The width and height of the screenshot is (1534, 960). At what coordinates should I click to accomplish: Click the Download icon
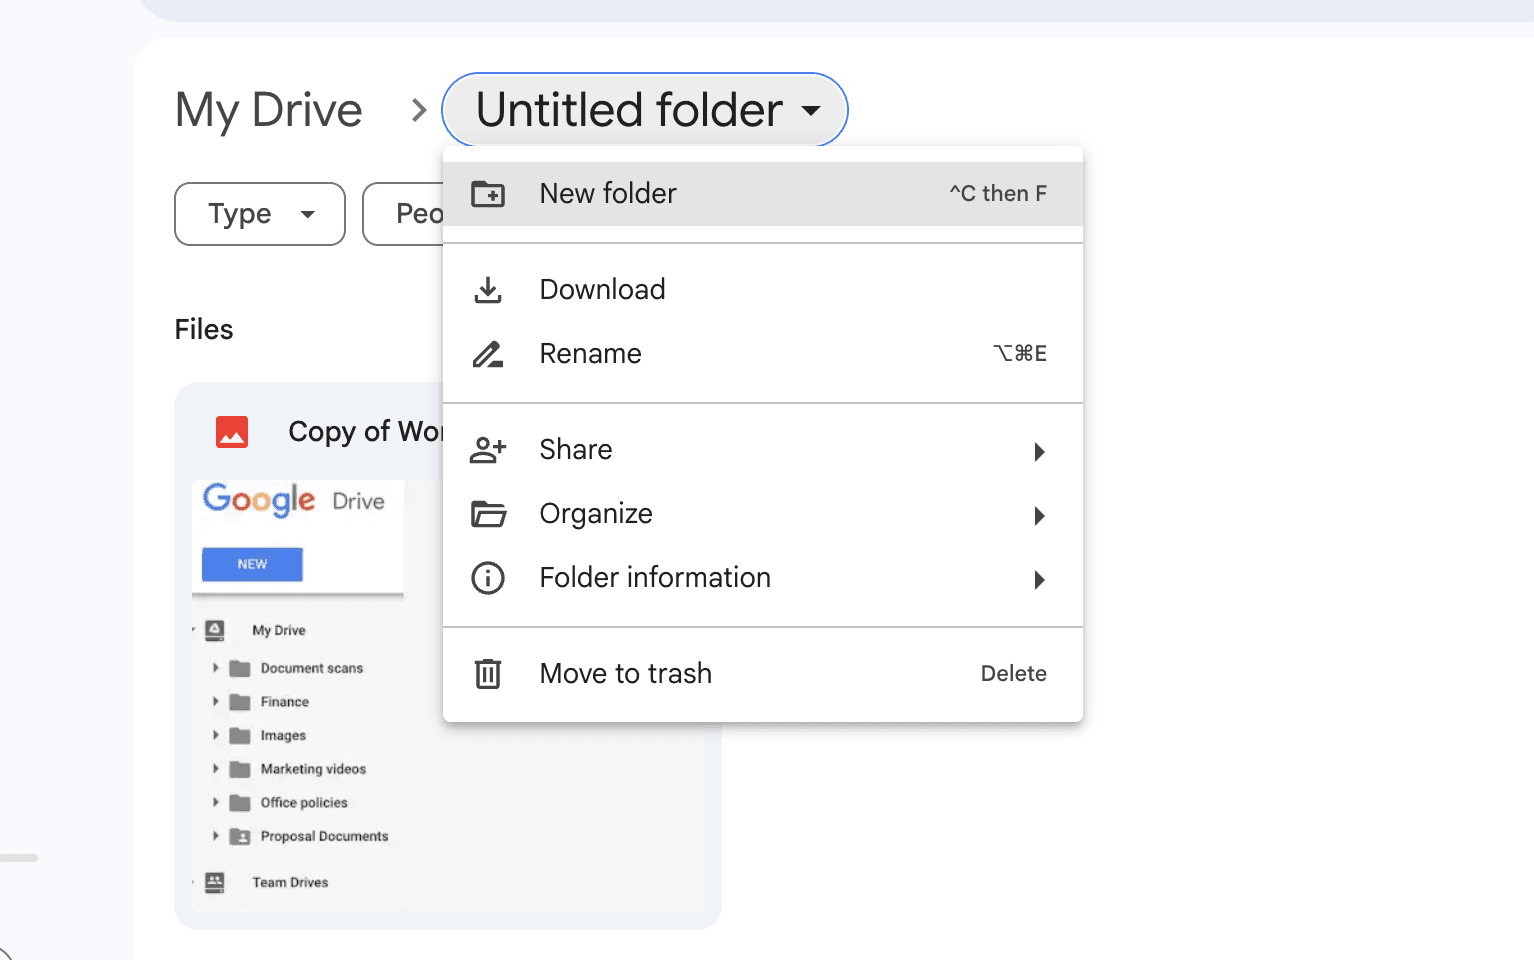(488, 289)
